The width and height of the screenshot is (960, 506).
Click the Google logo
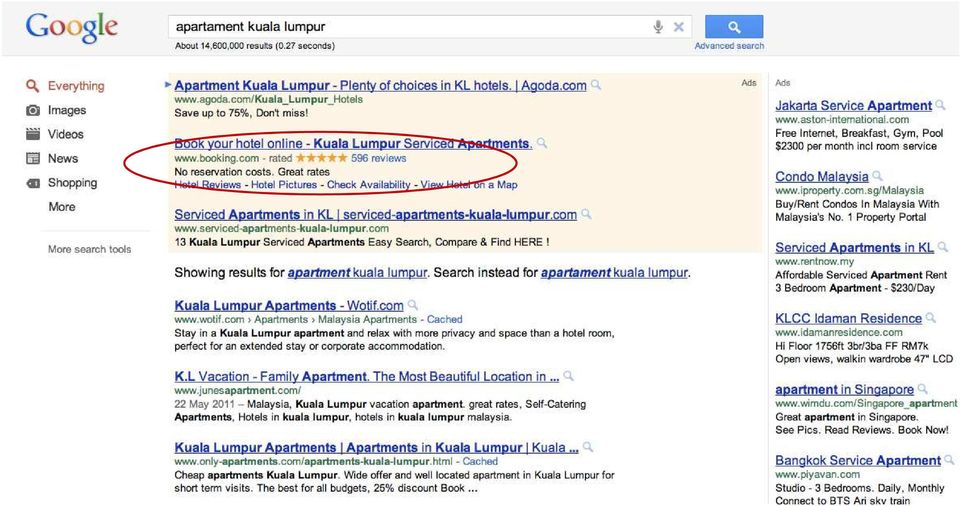(72, 28)
